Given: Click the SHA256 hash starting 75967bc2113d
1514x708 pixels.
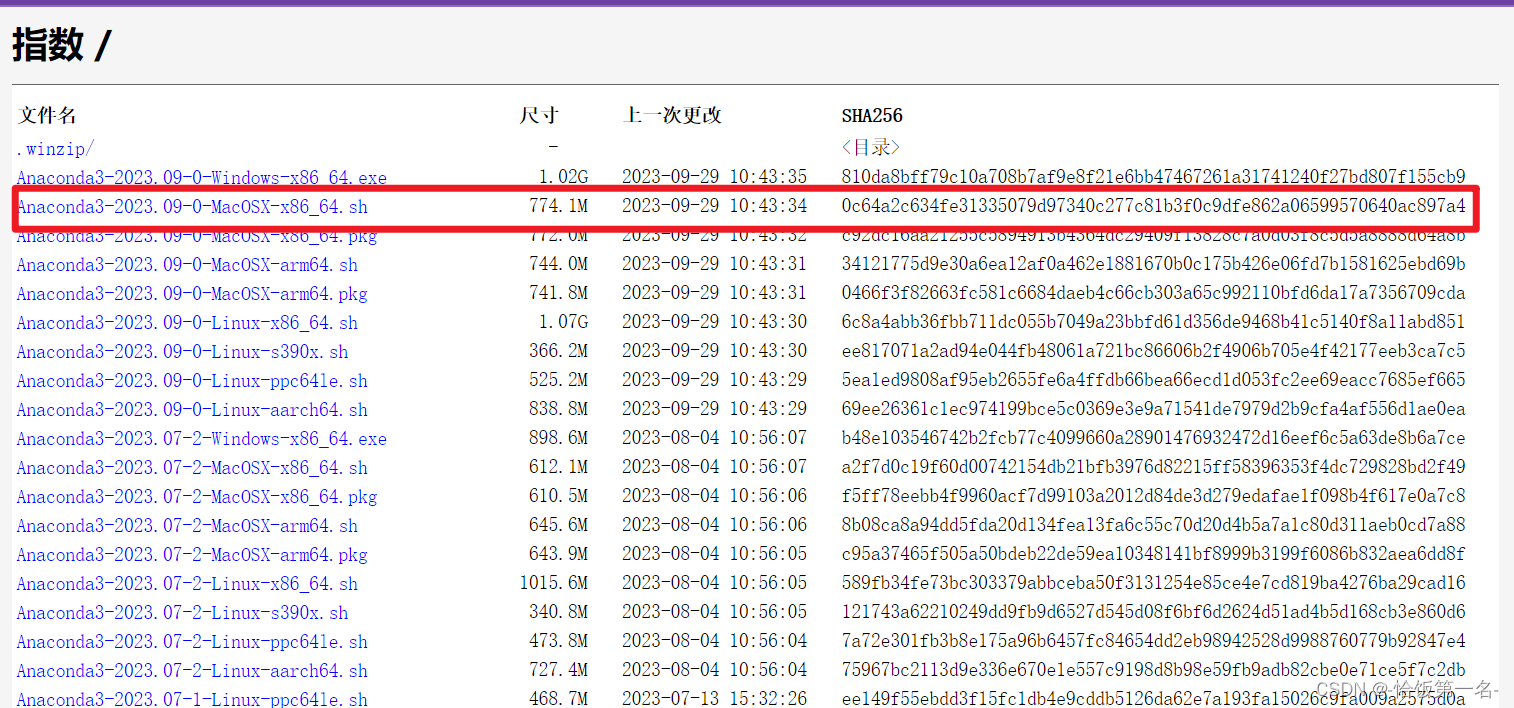Looking at the screenshot, I should pyautogui.click(x=1153, y=670).
